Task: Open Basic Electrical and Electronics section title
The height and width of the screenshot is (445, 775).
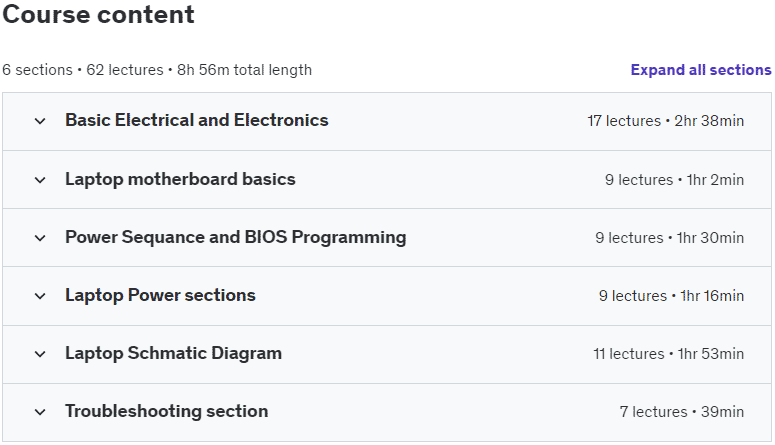Action: (x=197, y=120)
